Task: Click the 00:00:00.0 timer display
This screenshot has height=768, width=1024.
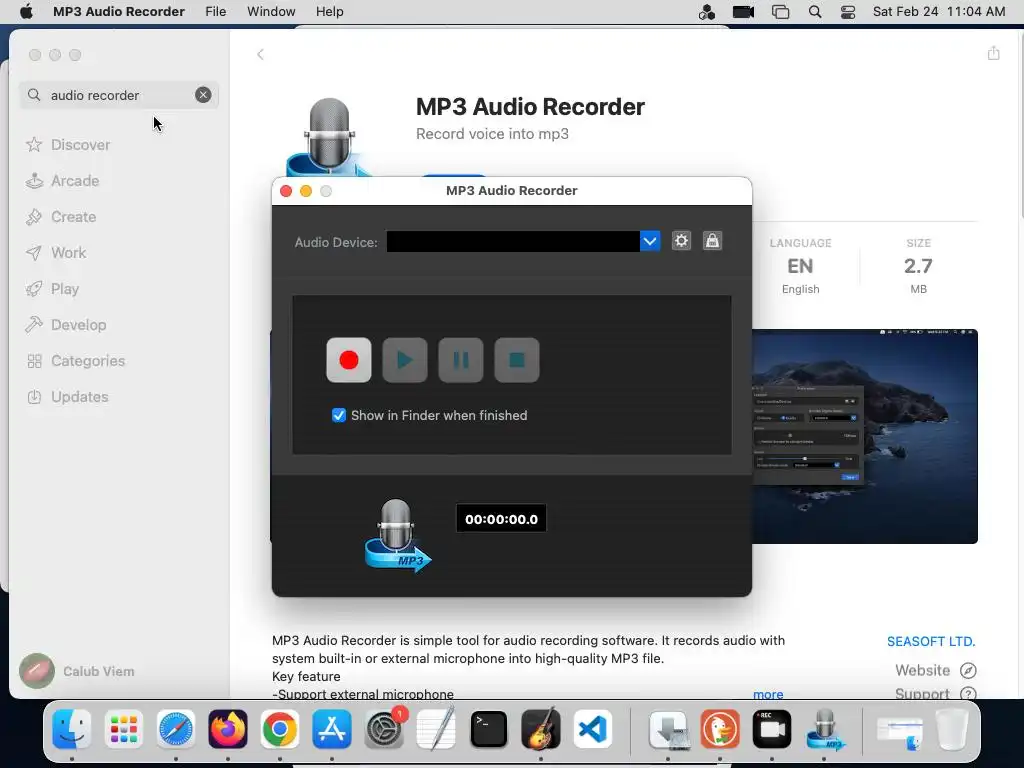Action: (501, 519)
